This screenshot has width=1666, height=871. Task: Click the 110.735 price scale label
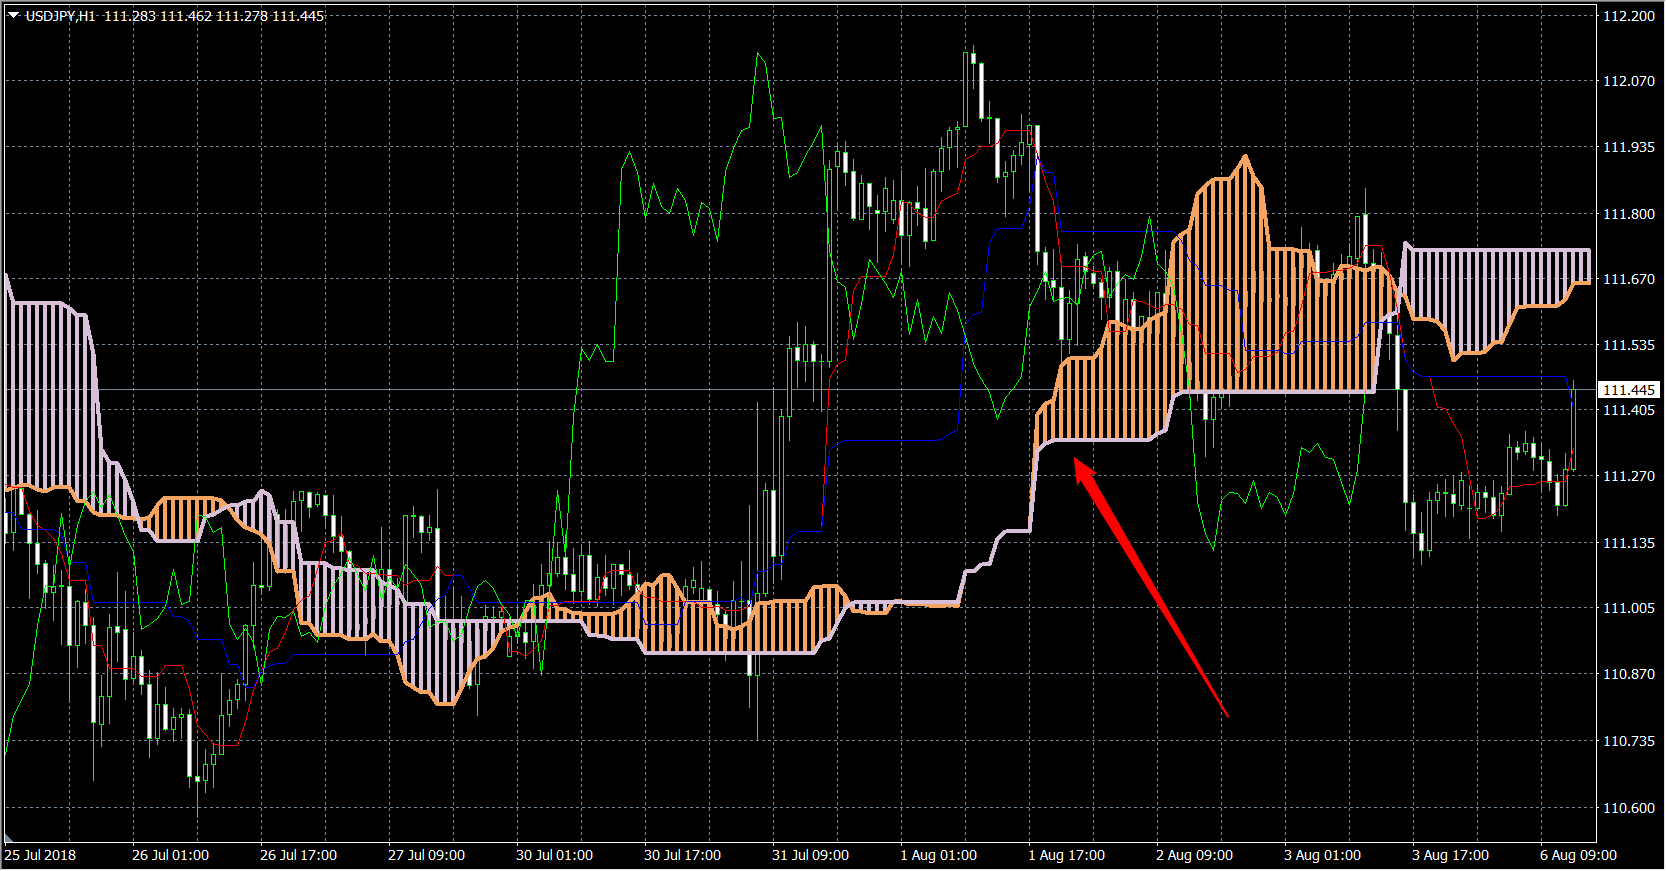(x=1628, y=741)
